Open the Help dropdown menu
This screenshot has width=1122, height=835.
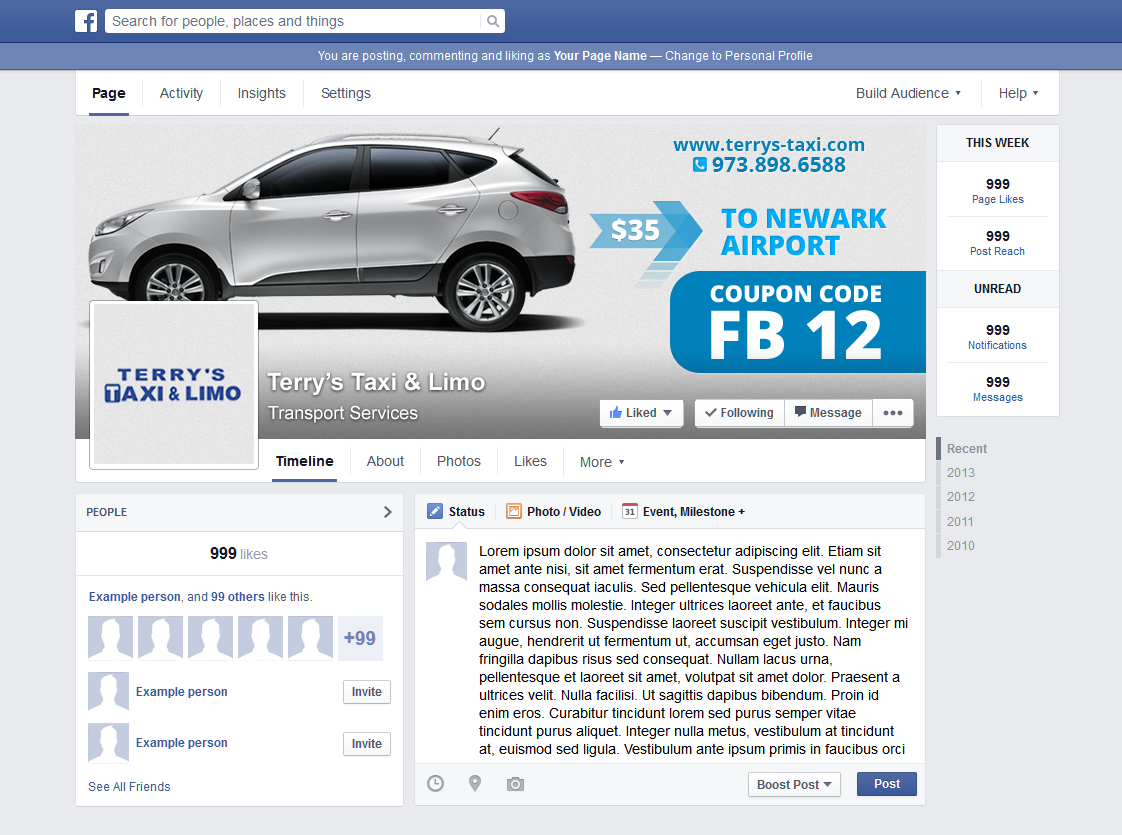coord(1018,93)
